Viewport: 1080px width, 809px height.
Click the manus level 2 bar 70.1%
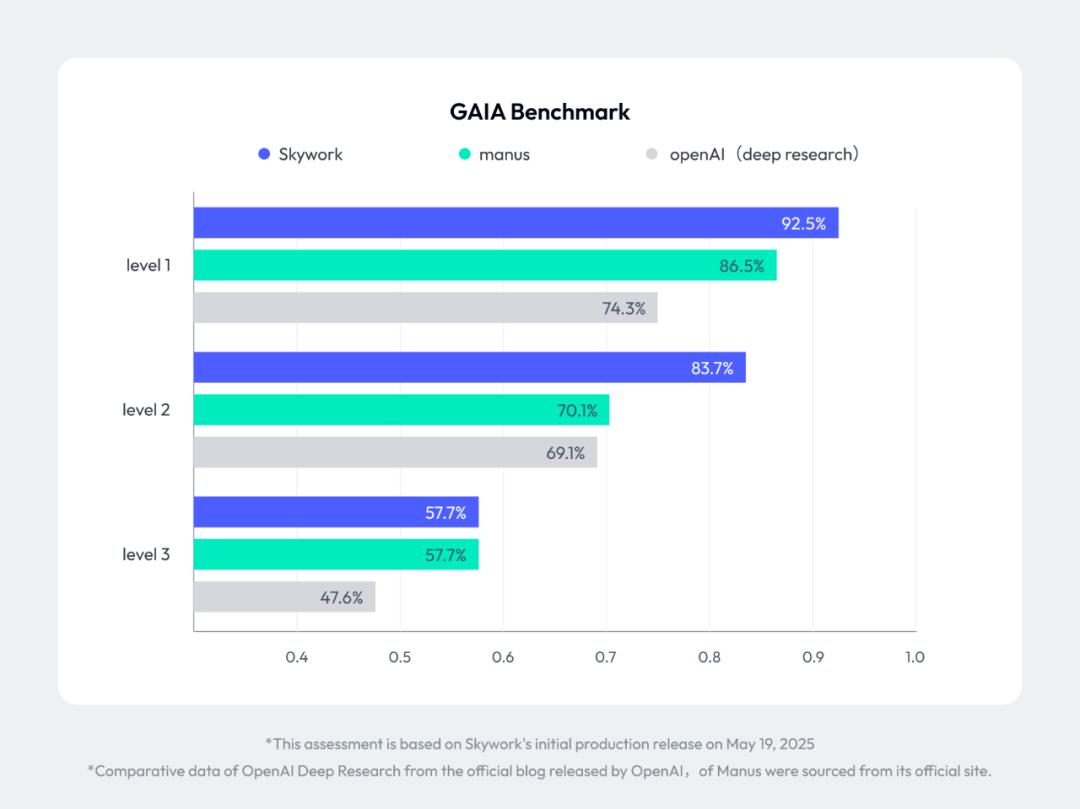tap(401, 410)
